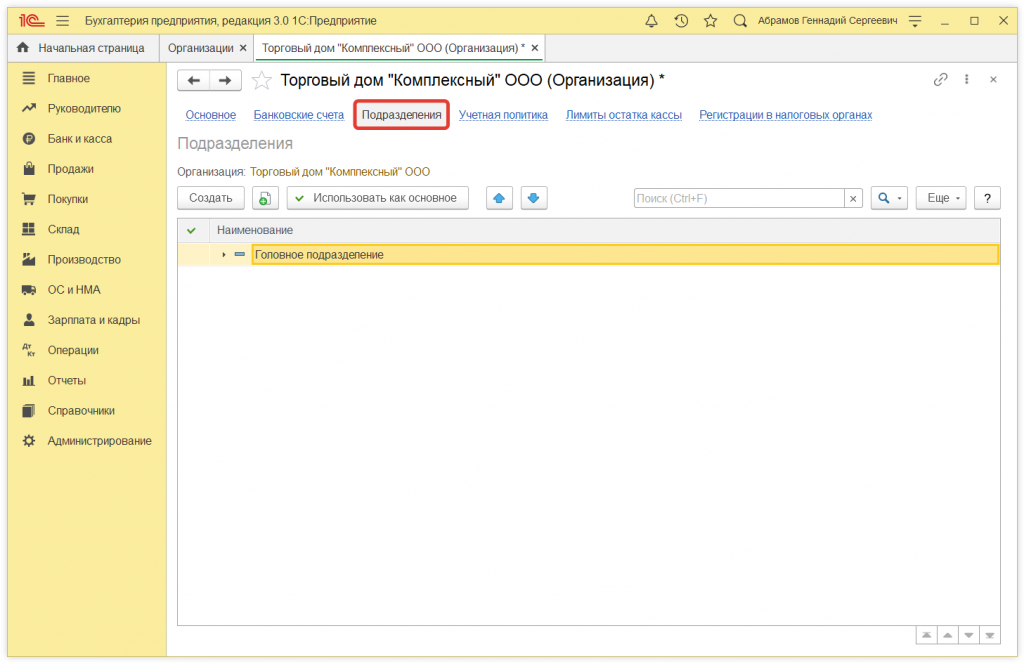Clear the search field with X
The width and height of the screenshot is (1024, 664).
coord(853,199)
